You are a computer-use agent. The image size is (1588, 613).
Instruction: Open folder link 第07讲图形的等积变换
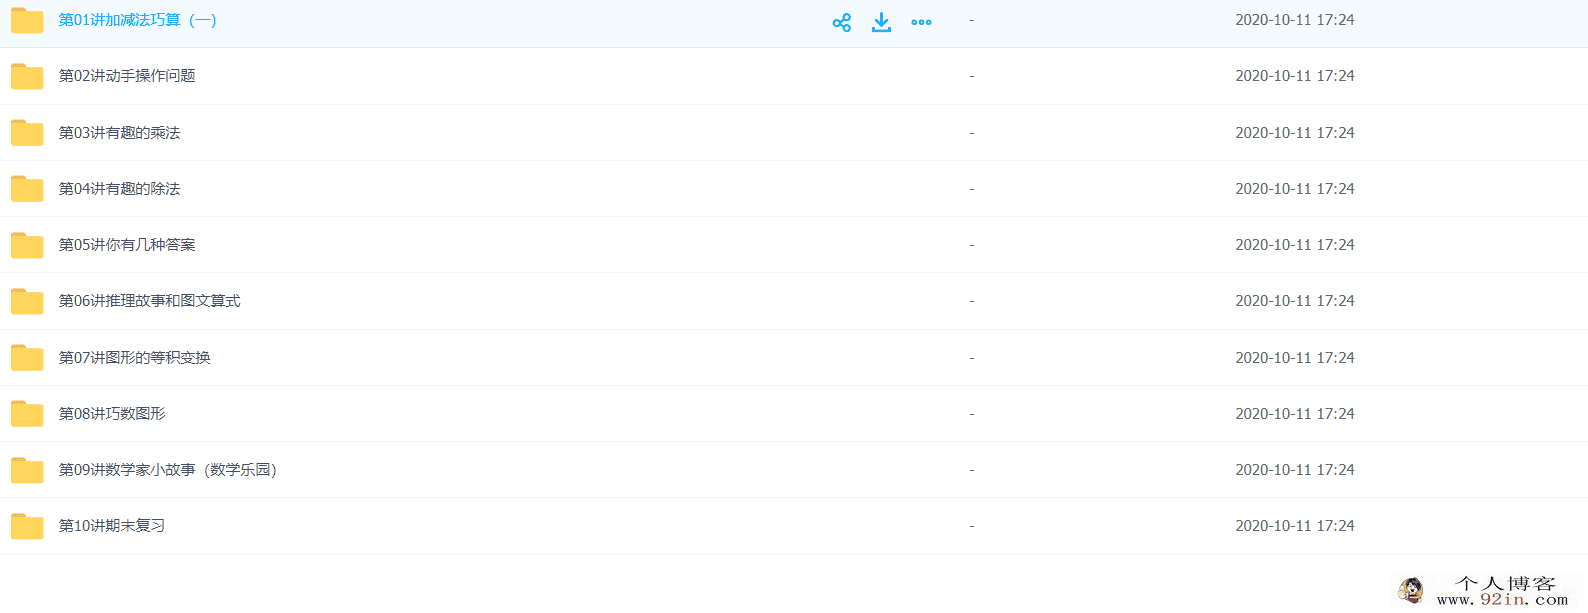(134, 358)
